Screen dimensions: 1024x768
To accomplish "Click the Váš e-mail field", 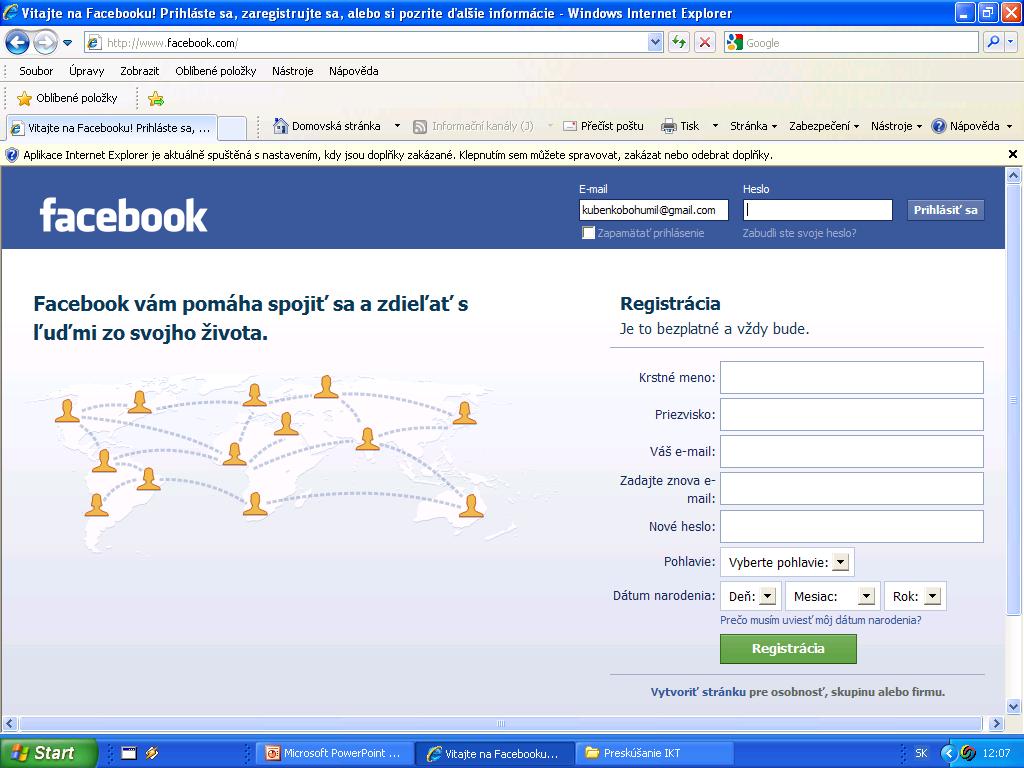I will pos(852,451).
